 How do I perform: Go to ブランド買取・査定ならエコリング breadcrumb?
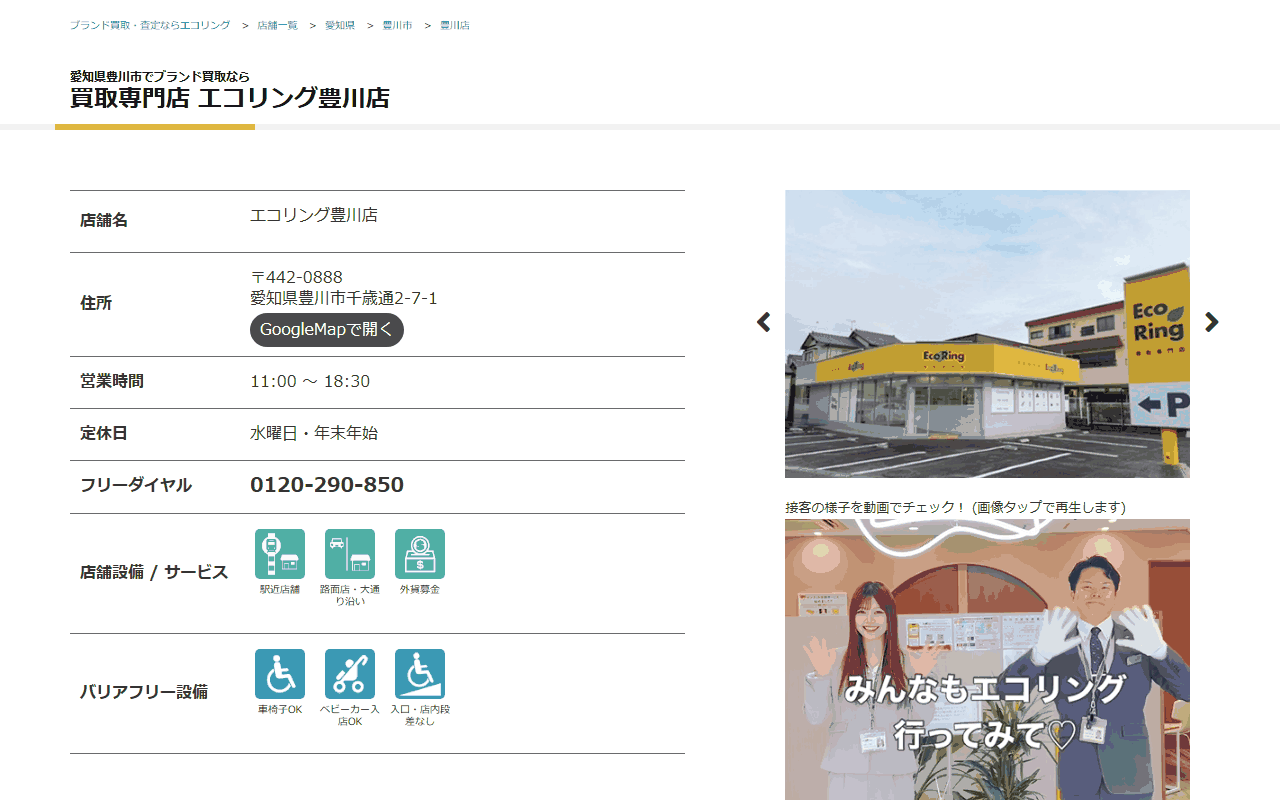pyautogui.click(x=150, y=25)
